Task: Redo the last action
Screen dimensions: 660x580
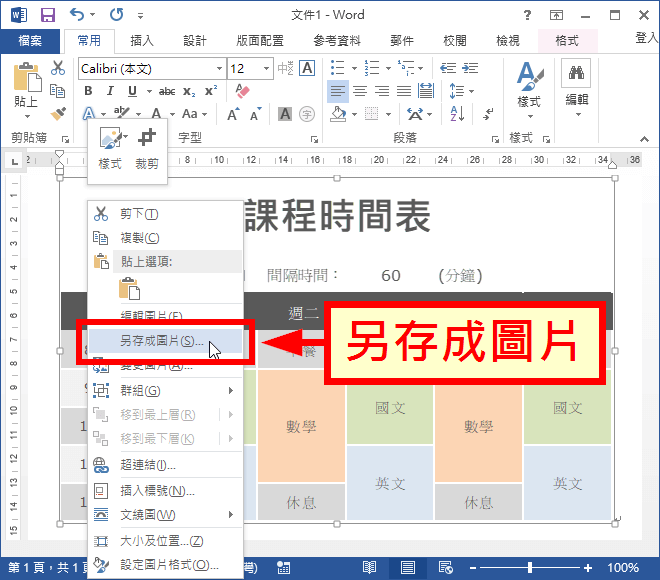Action: click(117, 15)
